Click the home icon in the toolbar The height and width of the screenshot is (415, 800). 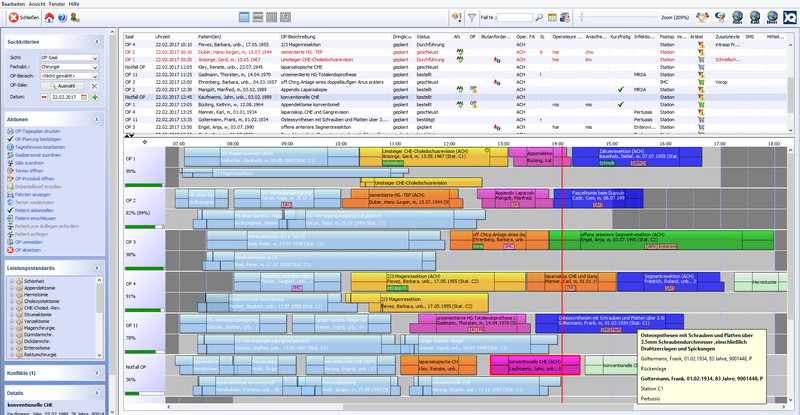pyautogui.click(x=49, y=18)
